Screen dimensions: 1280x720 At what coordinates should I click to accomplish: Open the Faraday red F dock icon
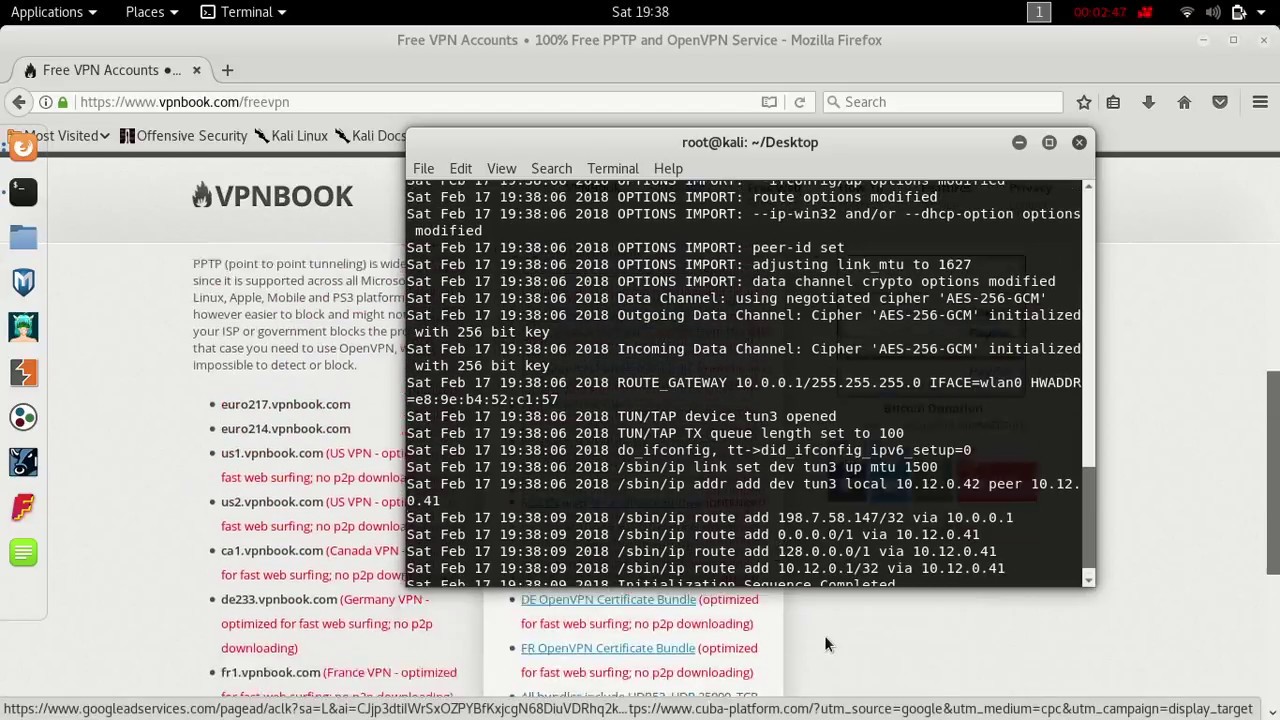click(23, 507)
